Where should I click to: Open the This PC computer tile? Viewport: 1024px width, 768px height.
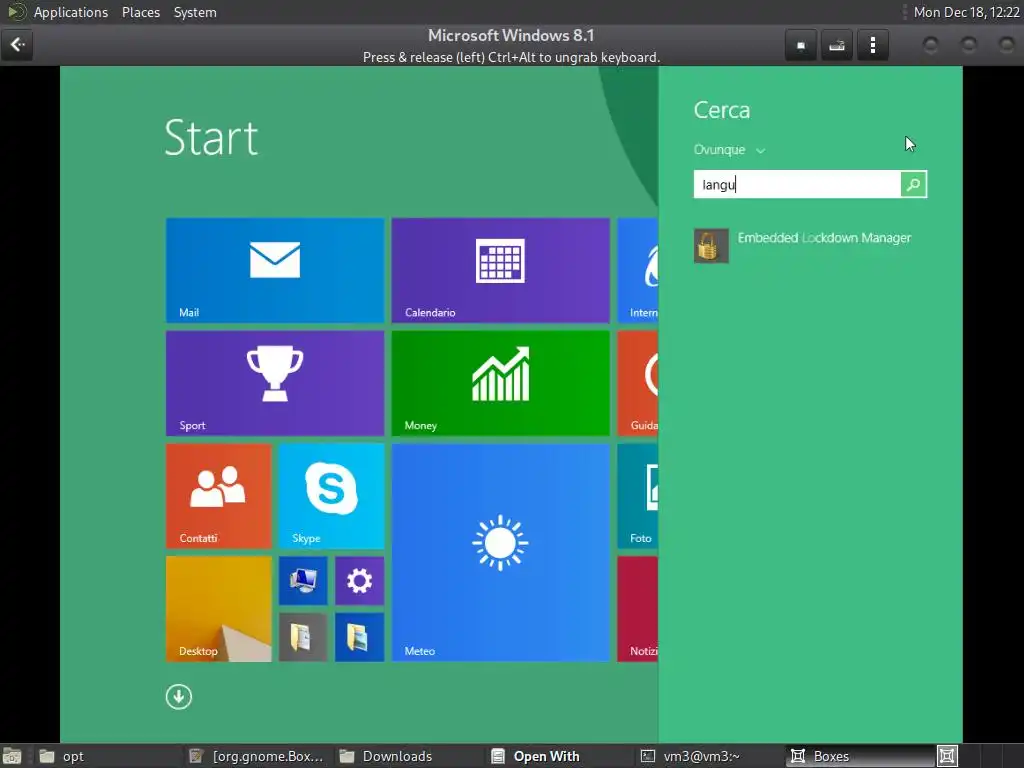[x=303, y=581]
